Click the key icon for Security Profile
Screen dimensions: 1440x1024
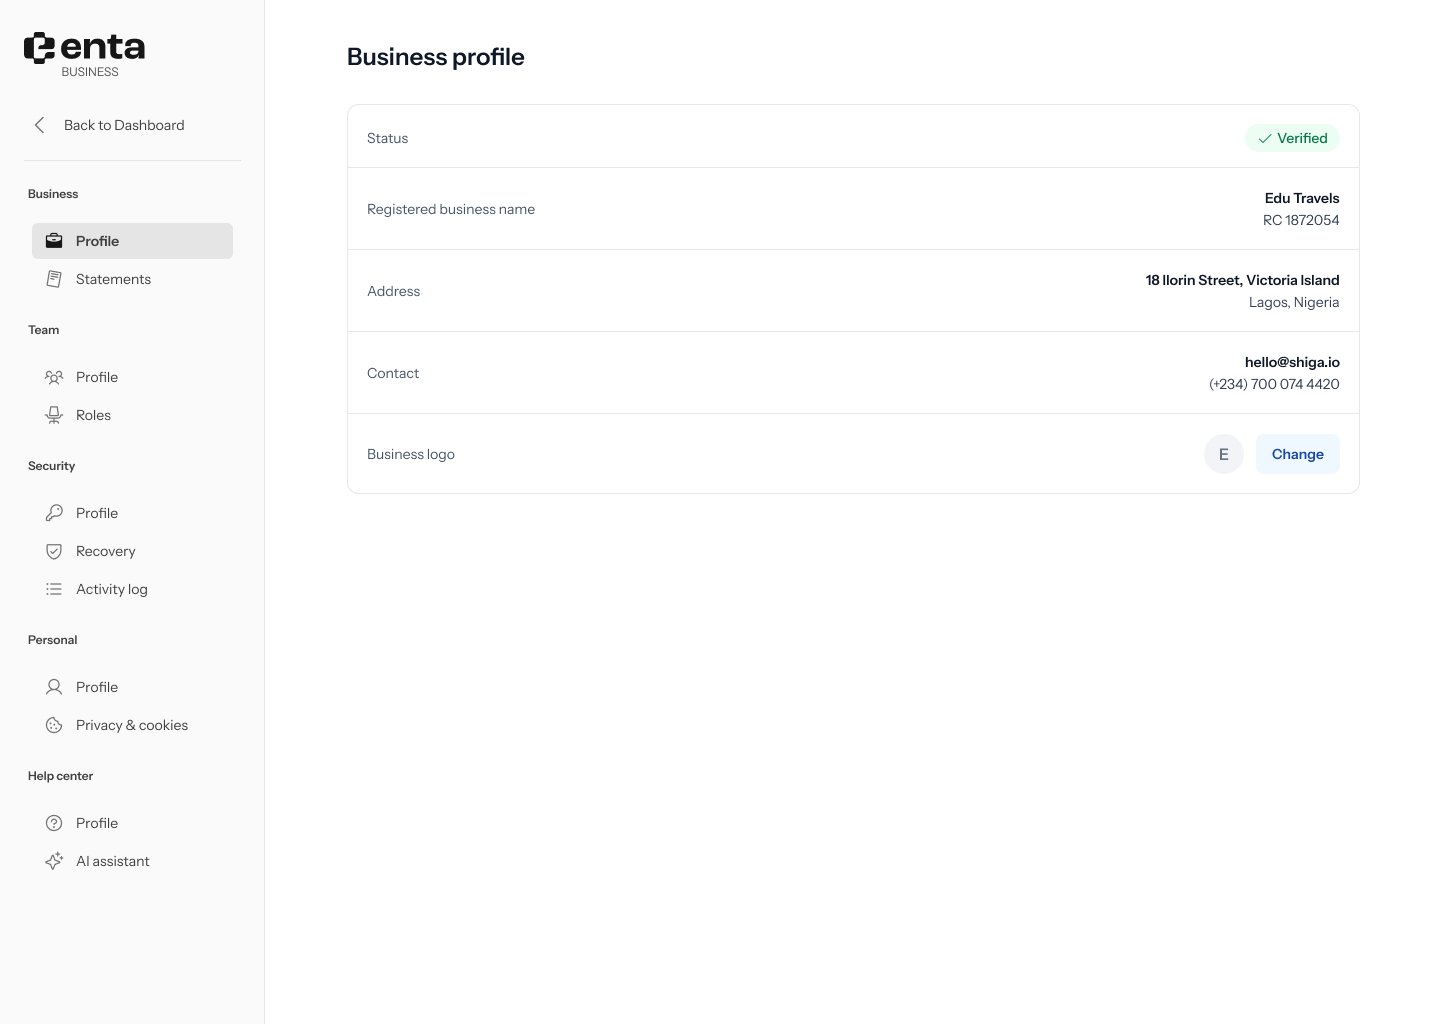click(54, 513)
